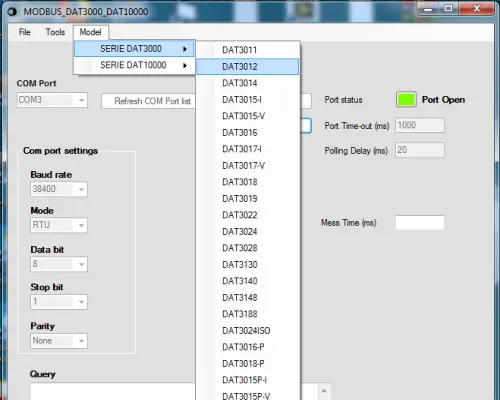
Task: Choose DAT3015P-I model
Action: 248,380
